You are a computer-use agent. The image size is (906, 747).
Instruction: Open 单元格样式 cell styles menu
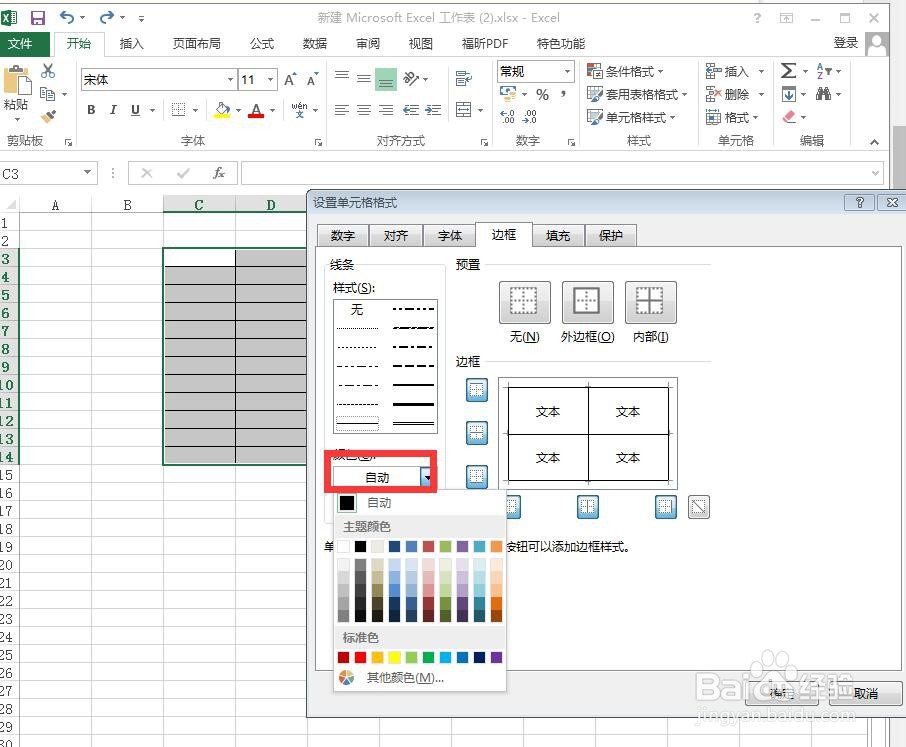632,117
